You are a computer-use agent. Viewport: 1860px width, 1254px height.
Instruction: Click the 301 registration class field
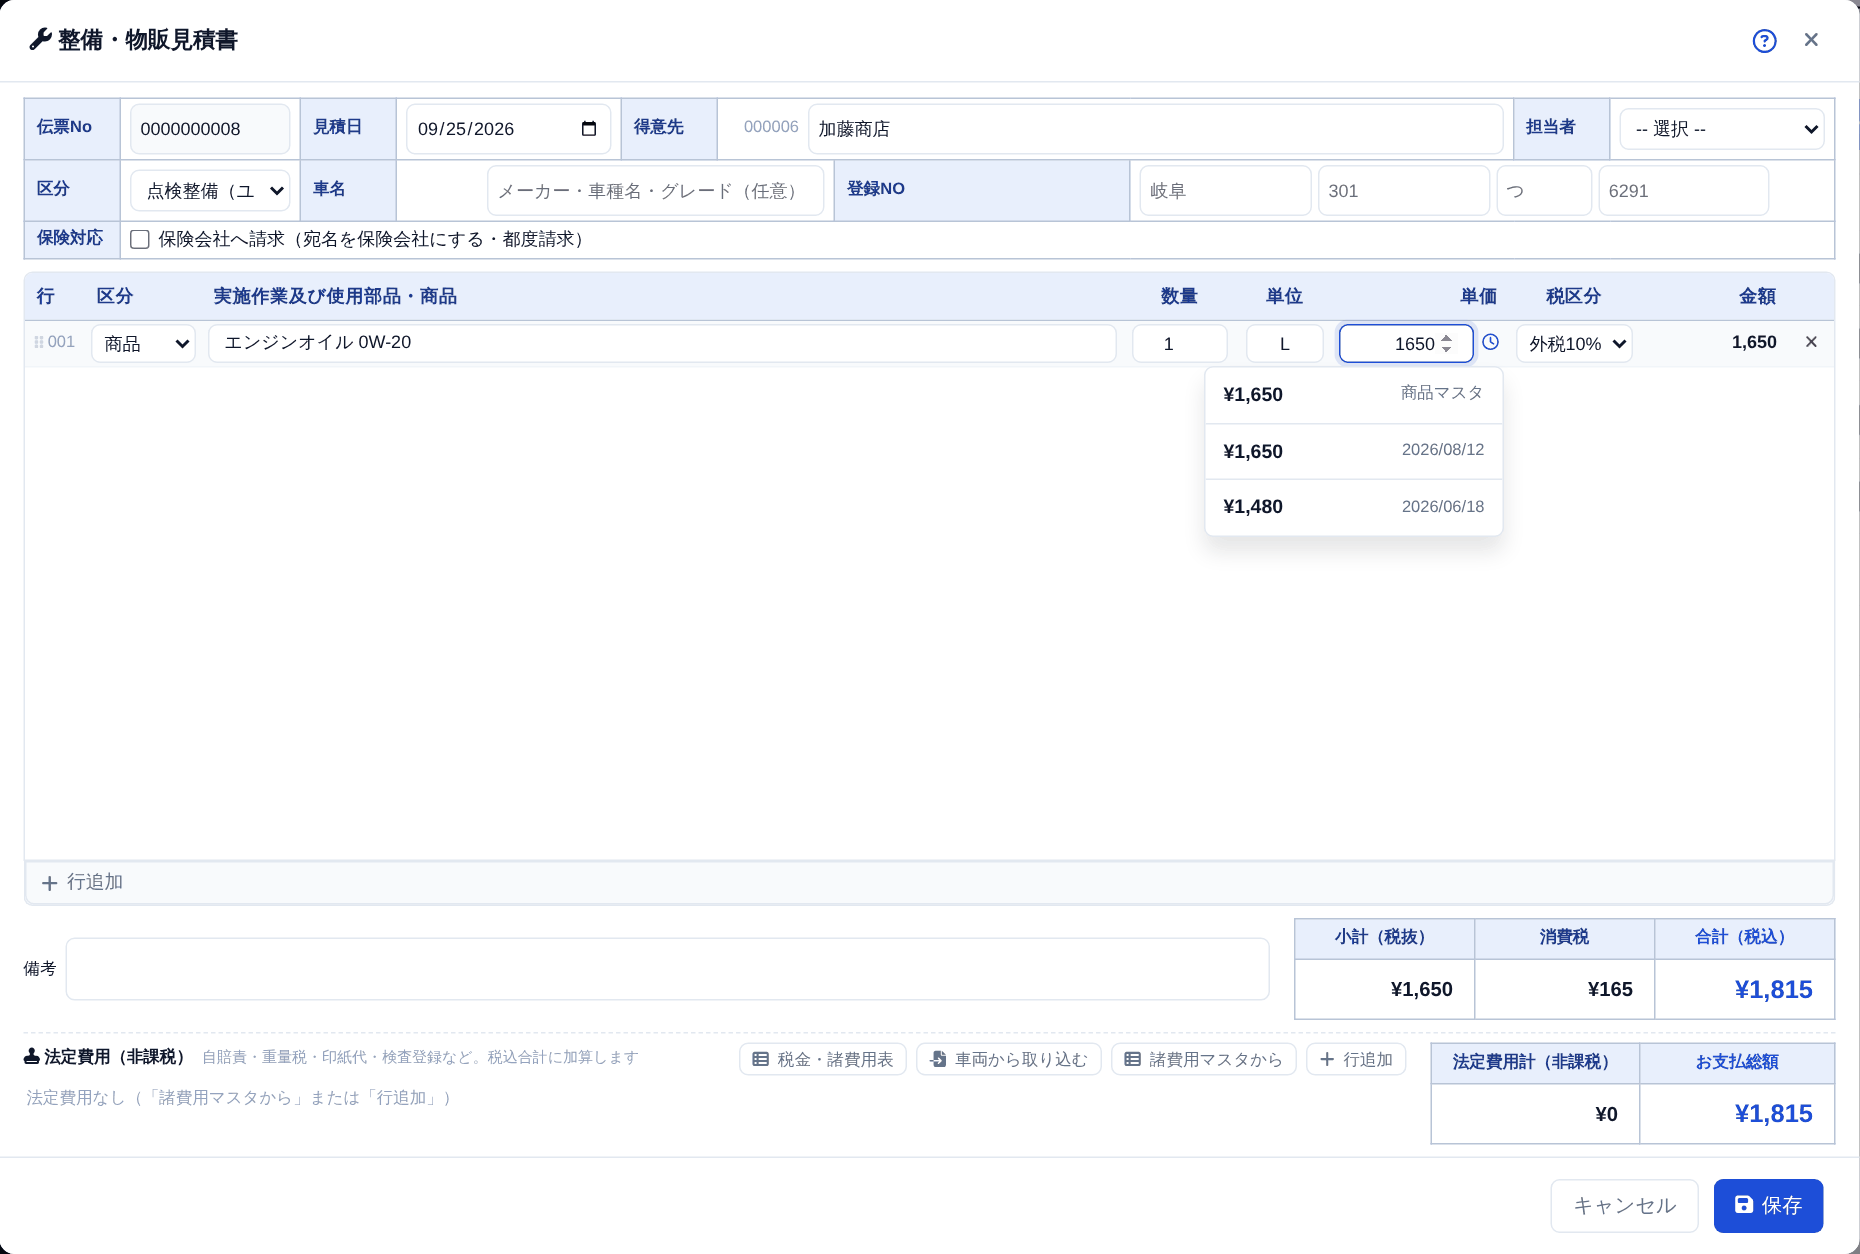click(x=1404, y=190)
